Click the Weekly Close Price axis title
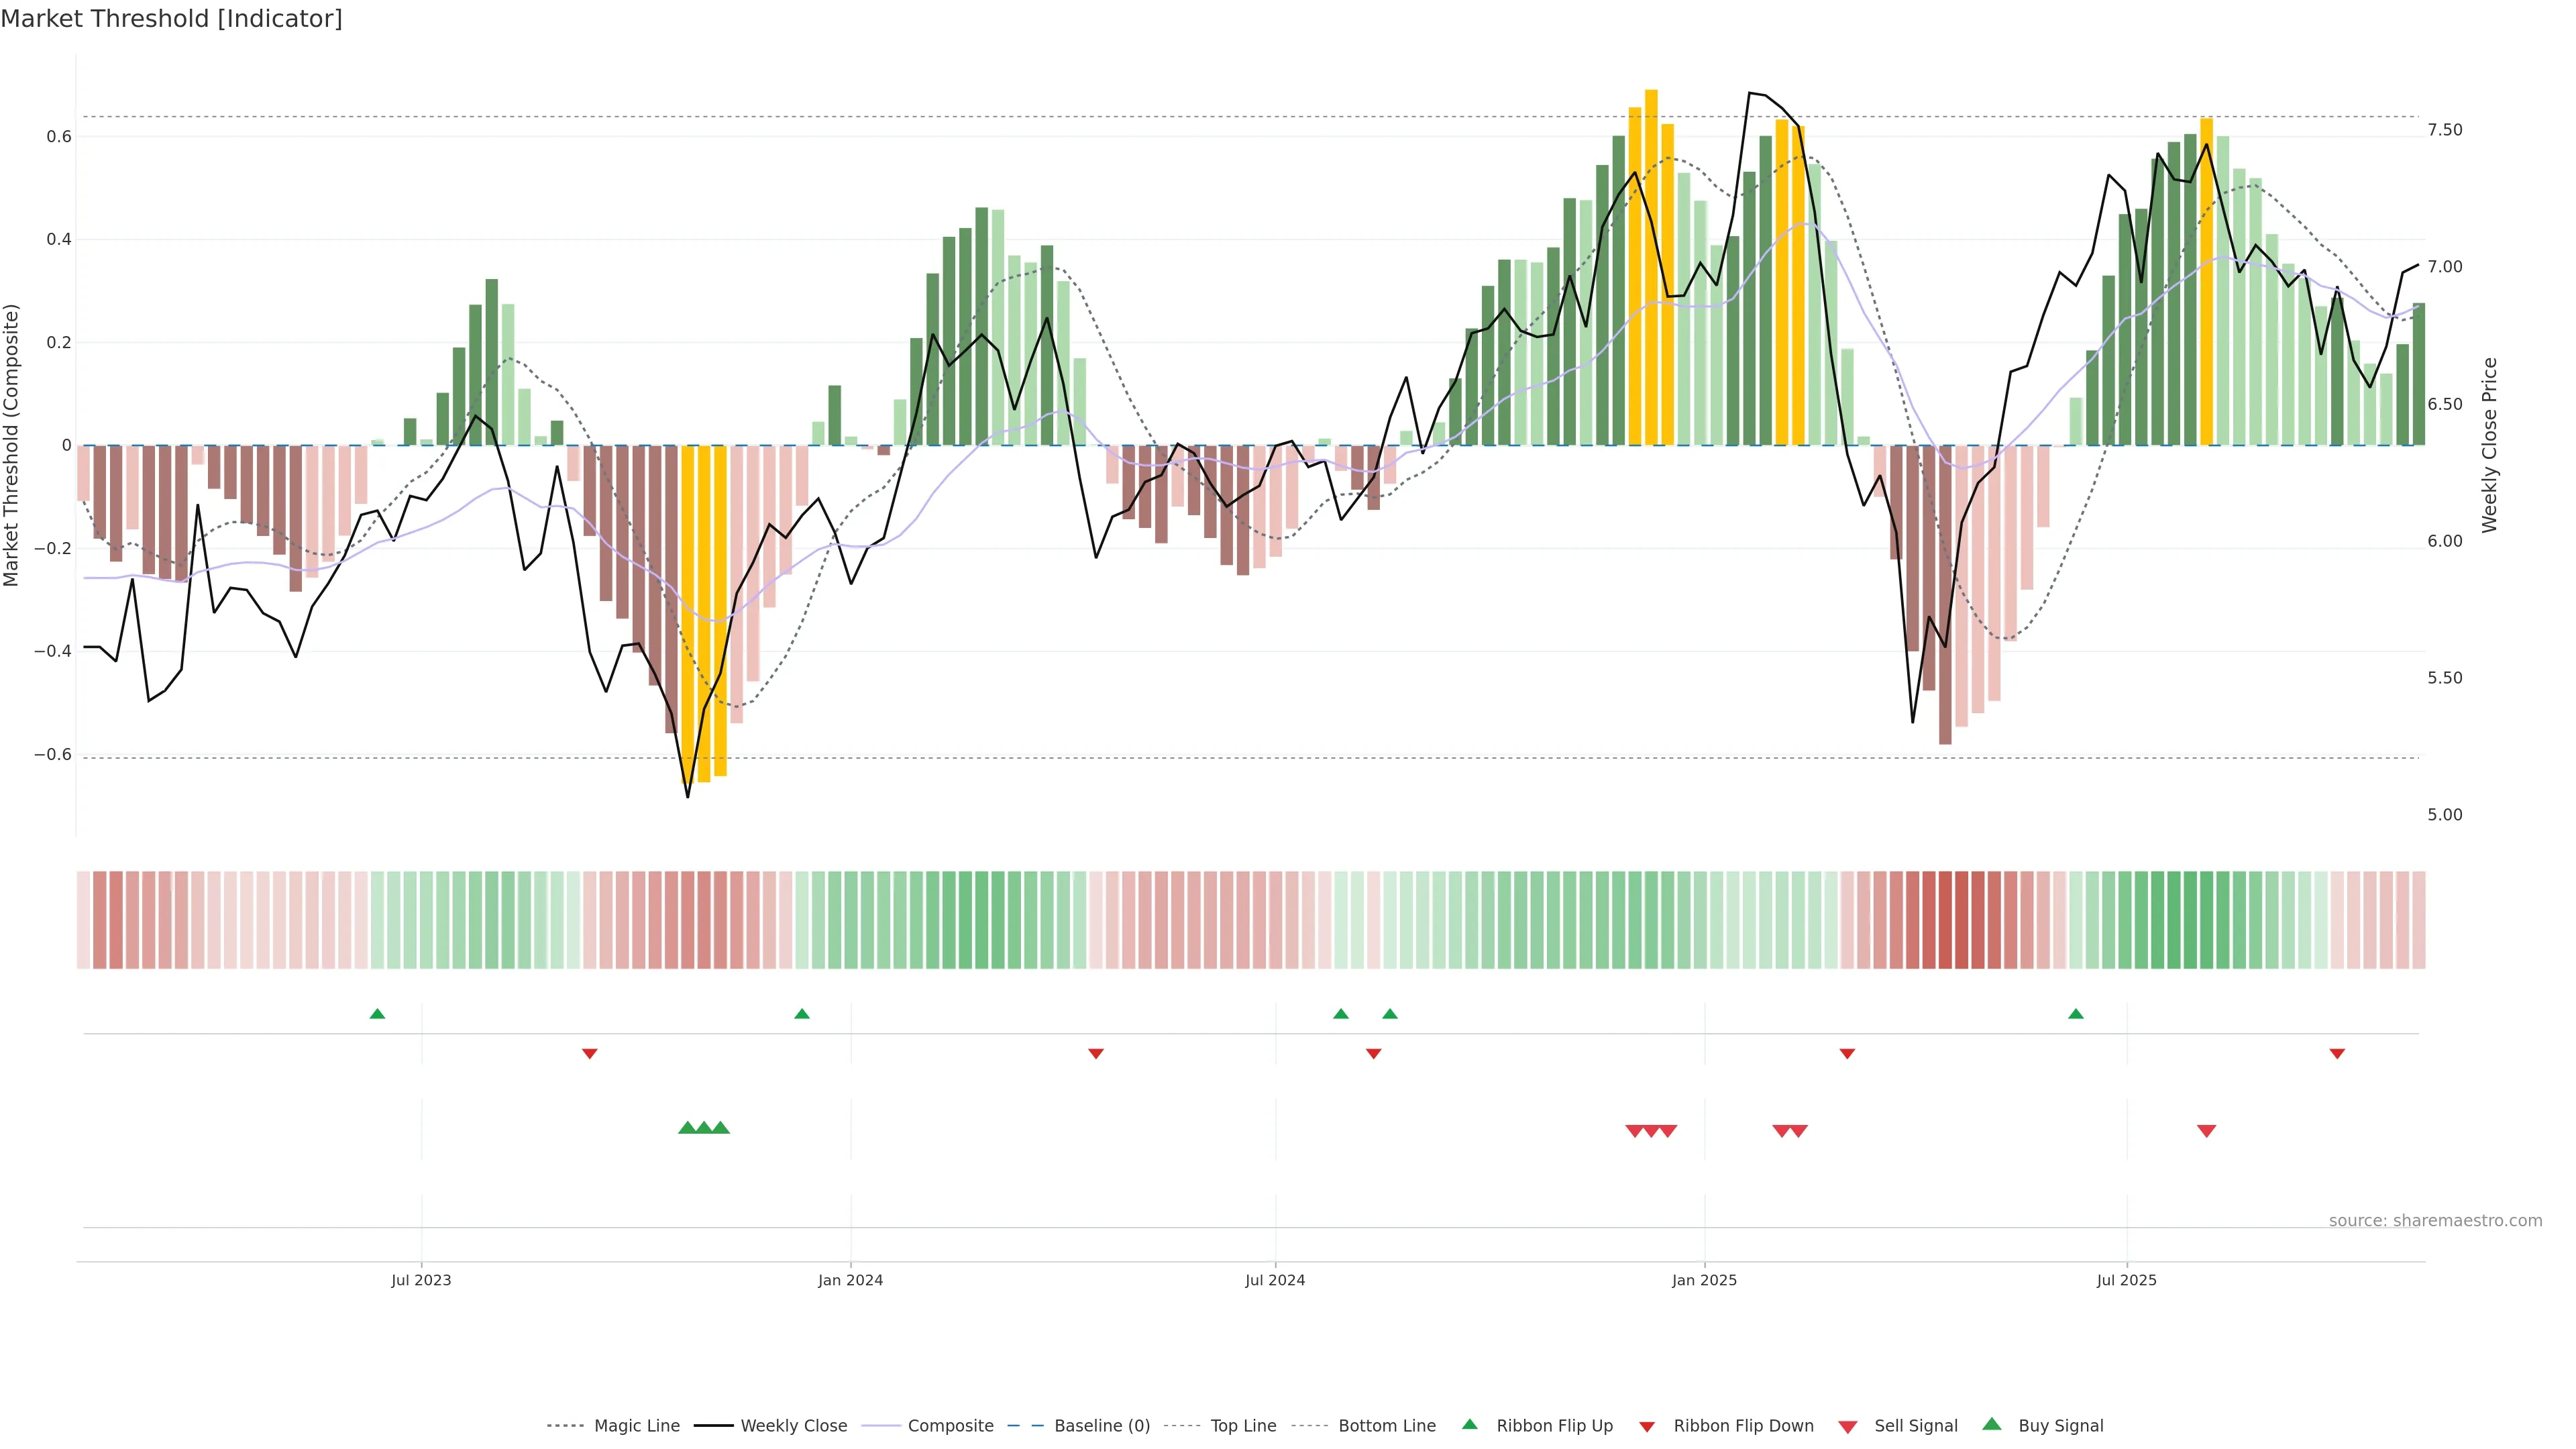 point(2489,445)
